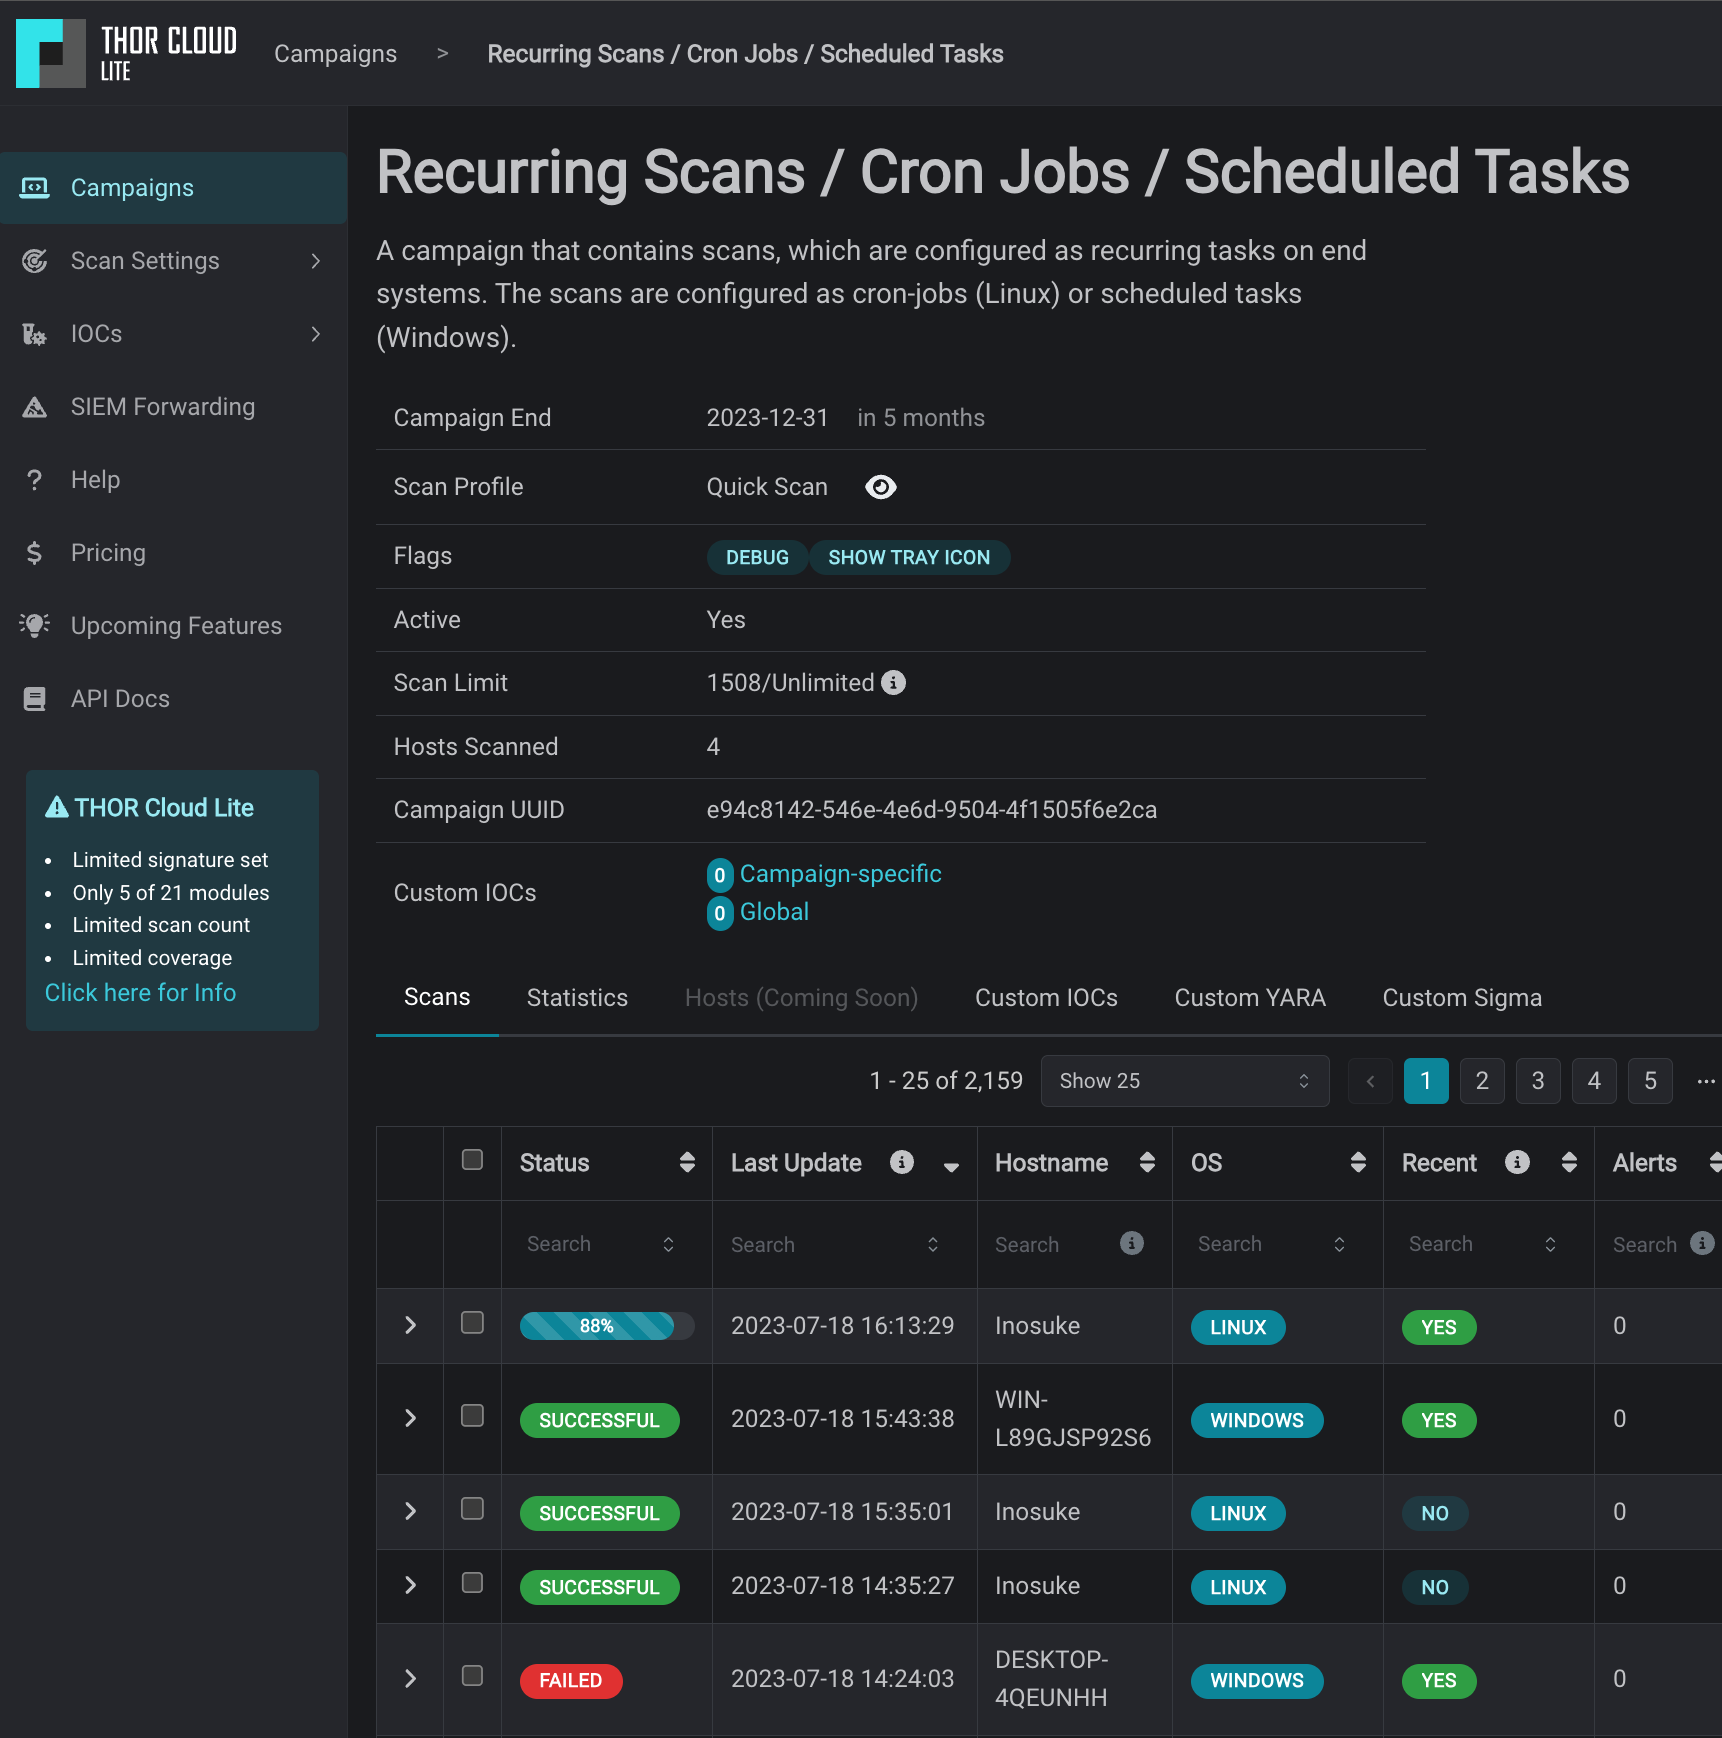Image resolution: width=1722 pixels, height=1738 pixels.
Task: Select checkbox for WIN-L89GJSP92S6 row
Action: point(472,1416)
